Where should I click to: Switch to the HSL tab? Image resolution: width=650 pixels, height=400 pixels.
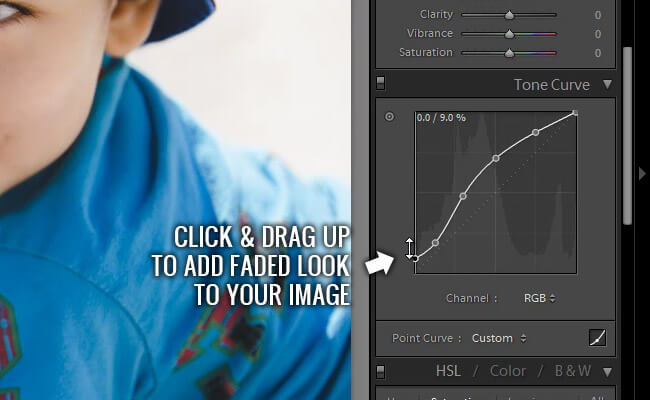pos(448,371)
